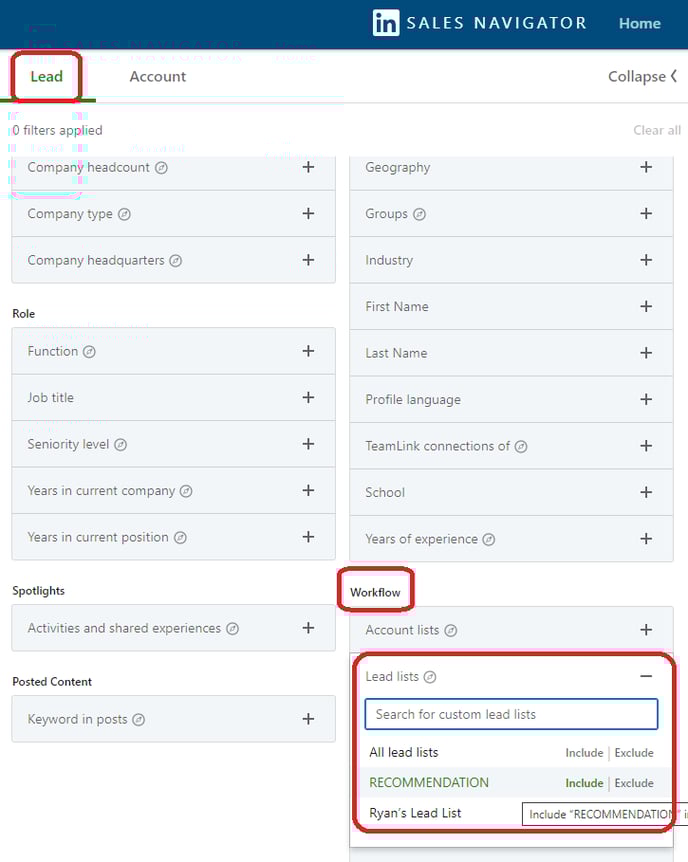688x862 pixels.
Task: Click info icon next to Keyword in posts
Action: coord(139,720)
